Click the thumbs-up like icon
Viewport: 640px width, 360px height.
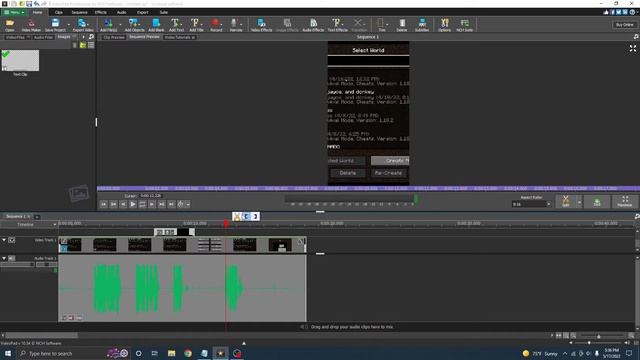coord(606,12)
